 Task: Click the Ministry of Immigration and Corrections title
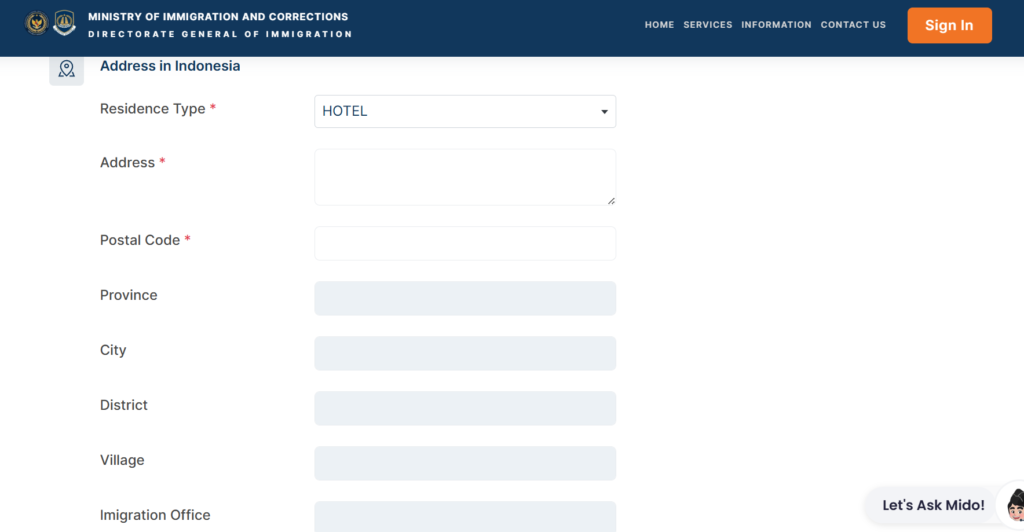point(218,17)
